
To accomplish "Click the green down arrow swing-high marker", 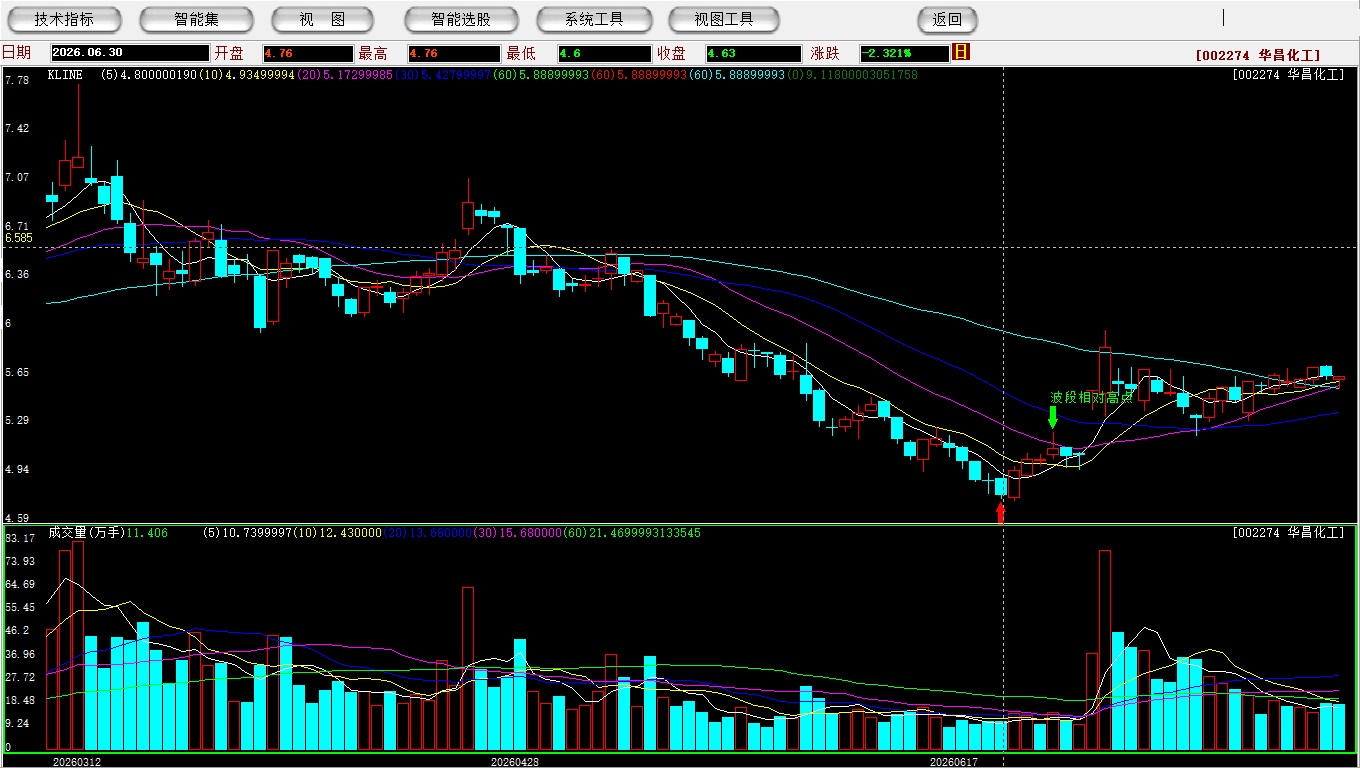I will (1053, 417).
